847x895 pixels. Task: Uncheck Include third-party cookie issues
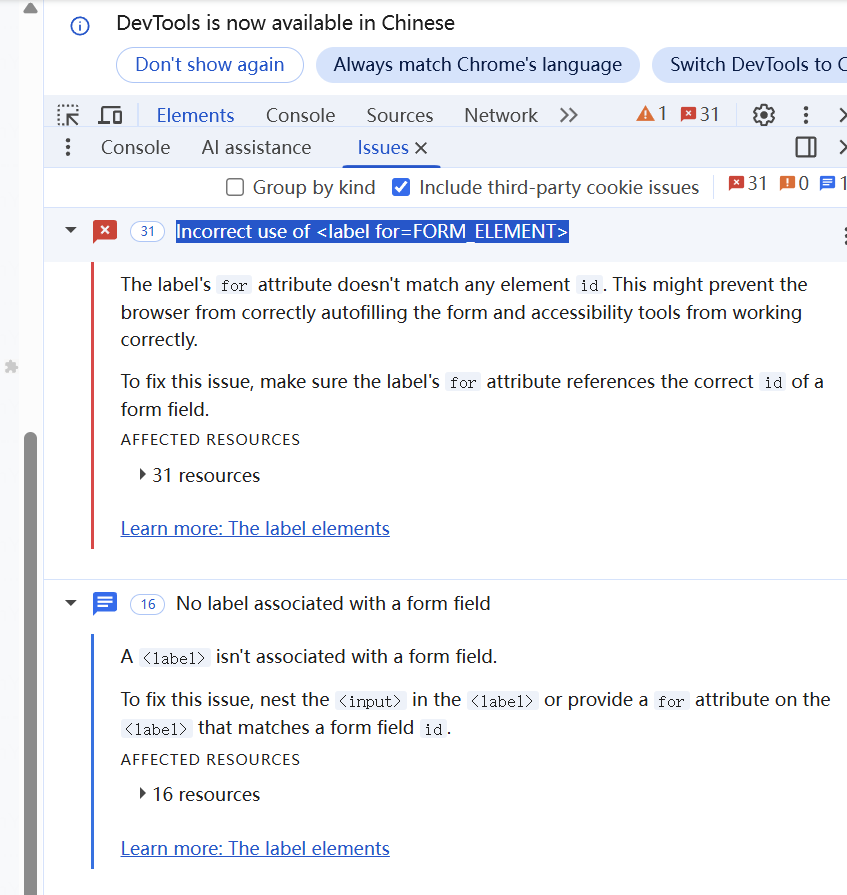coord(401,187)
